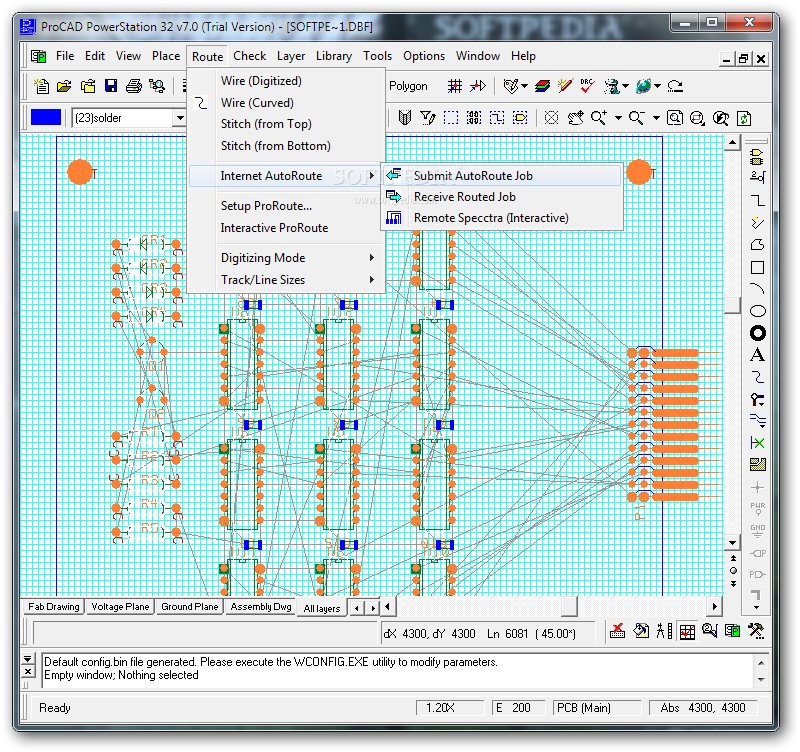Image resolution: width=800 pixels, height=752 pixels.
Task: Select the text 'A' tool
Action: pos(758,355)
